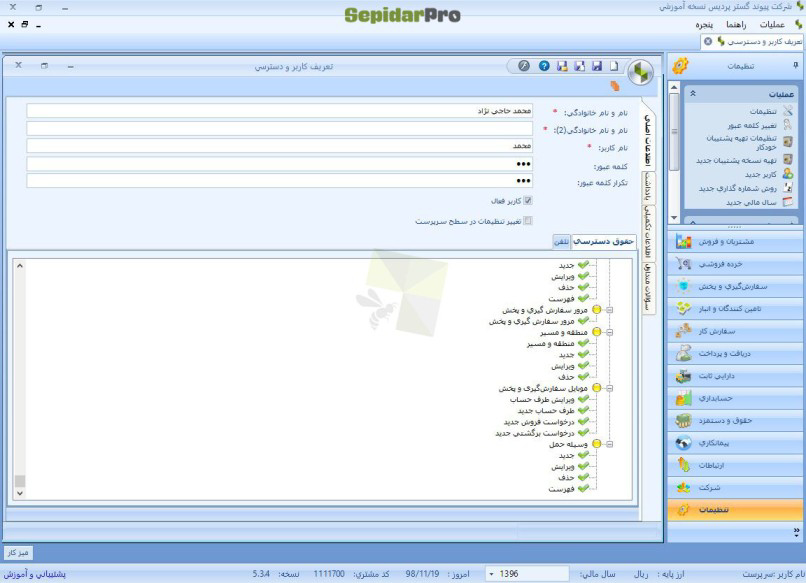Open سفارش‌گیری و پخش module in sidebar
The width and height of the screenshot is (806, 583).
734,286
